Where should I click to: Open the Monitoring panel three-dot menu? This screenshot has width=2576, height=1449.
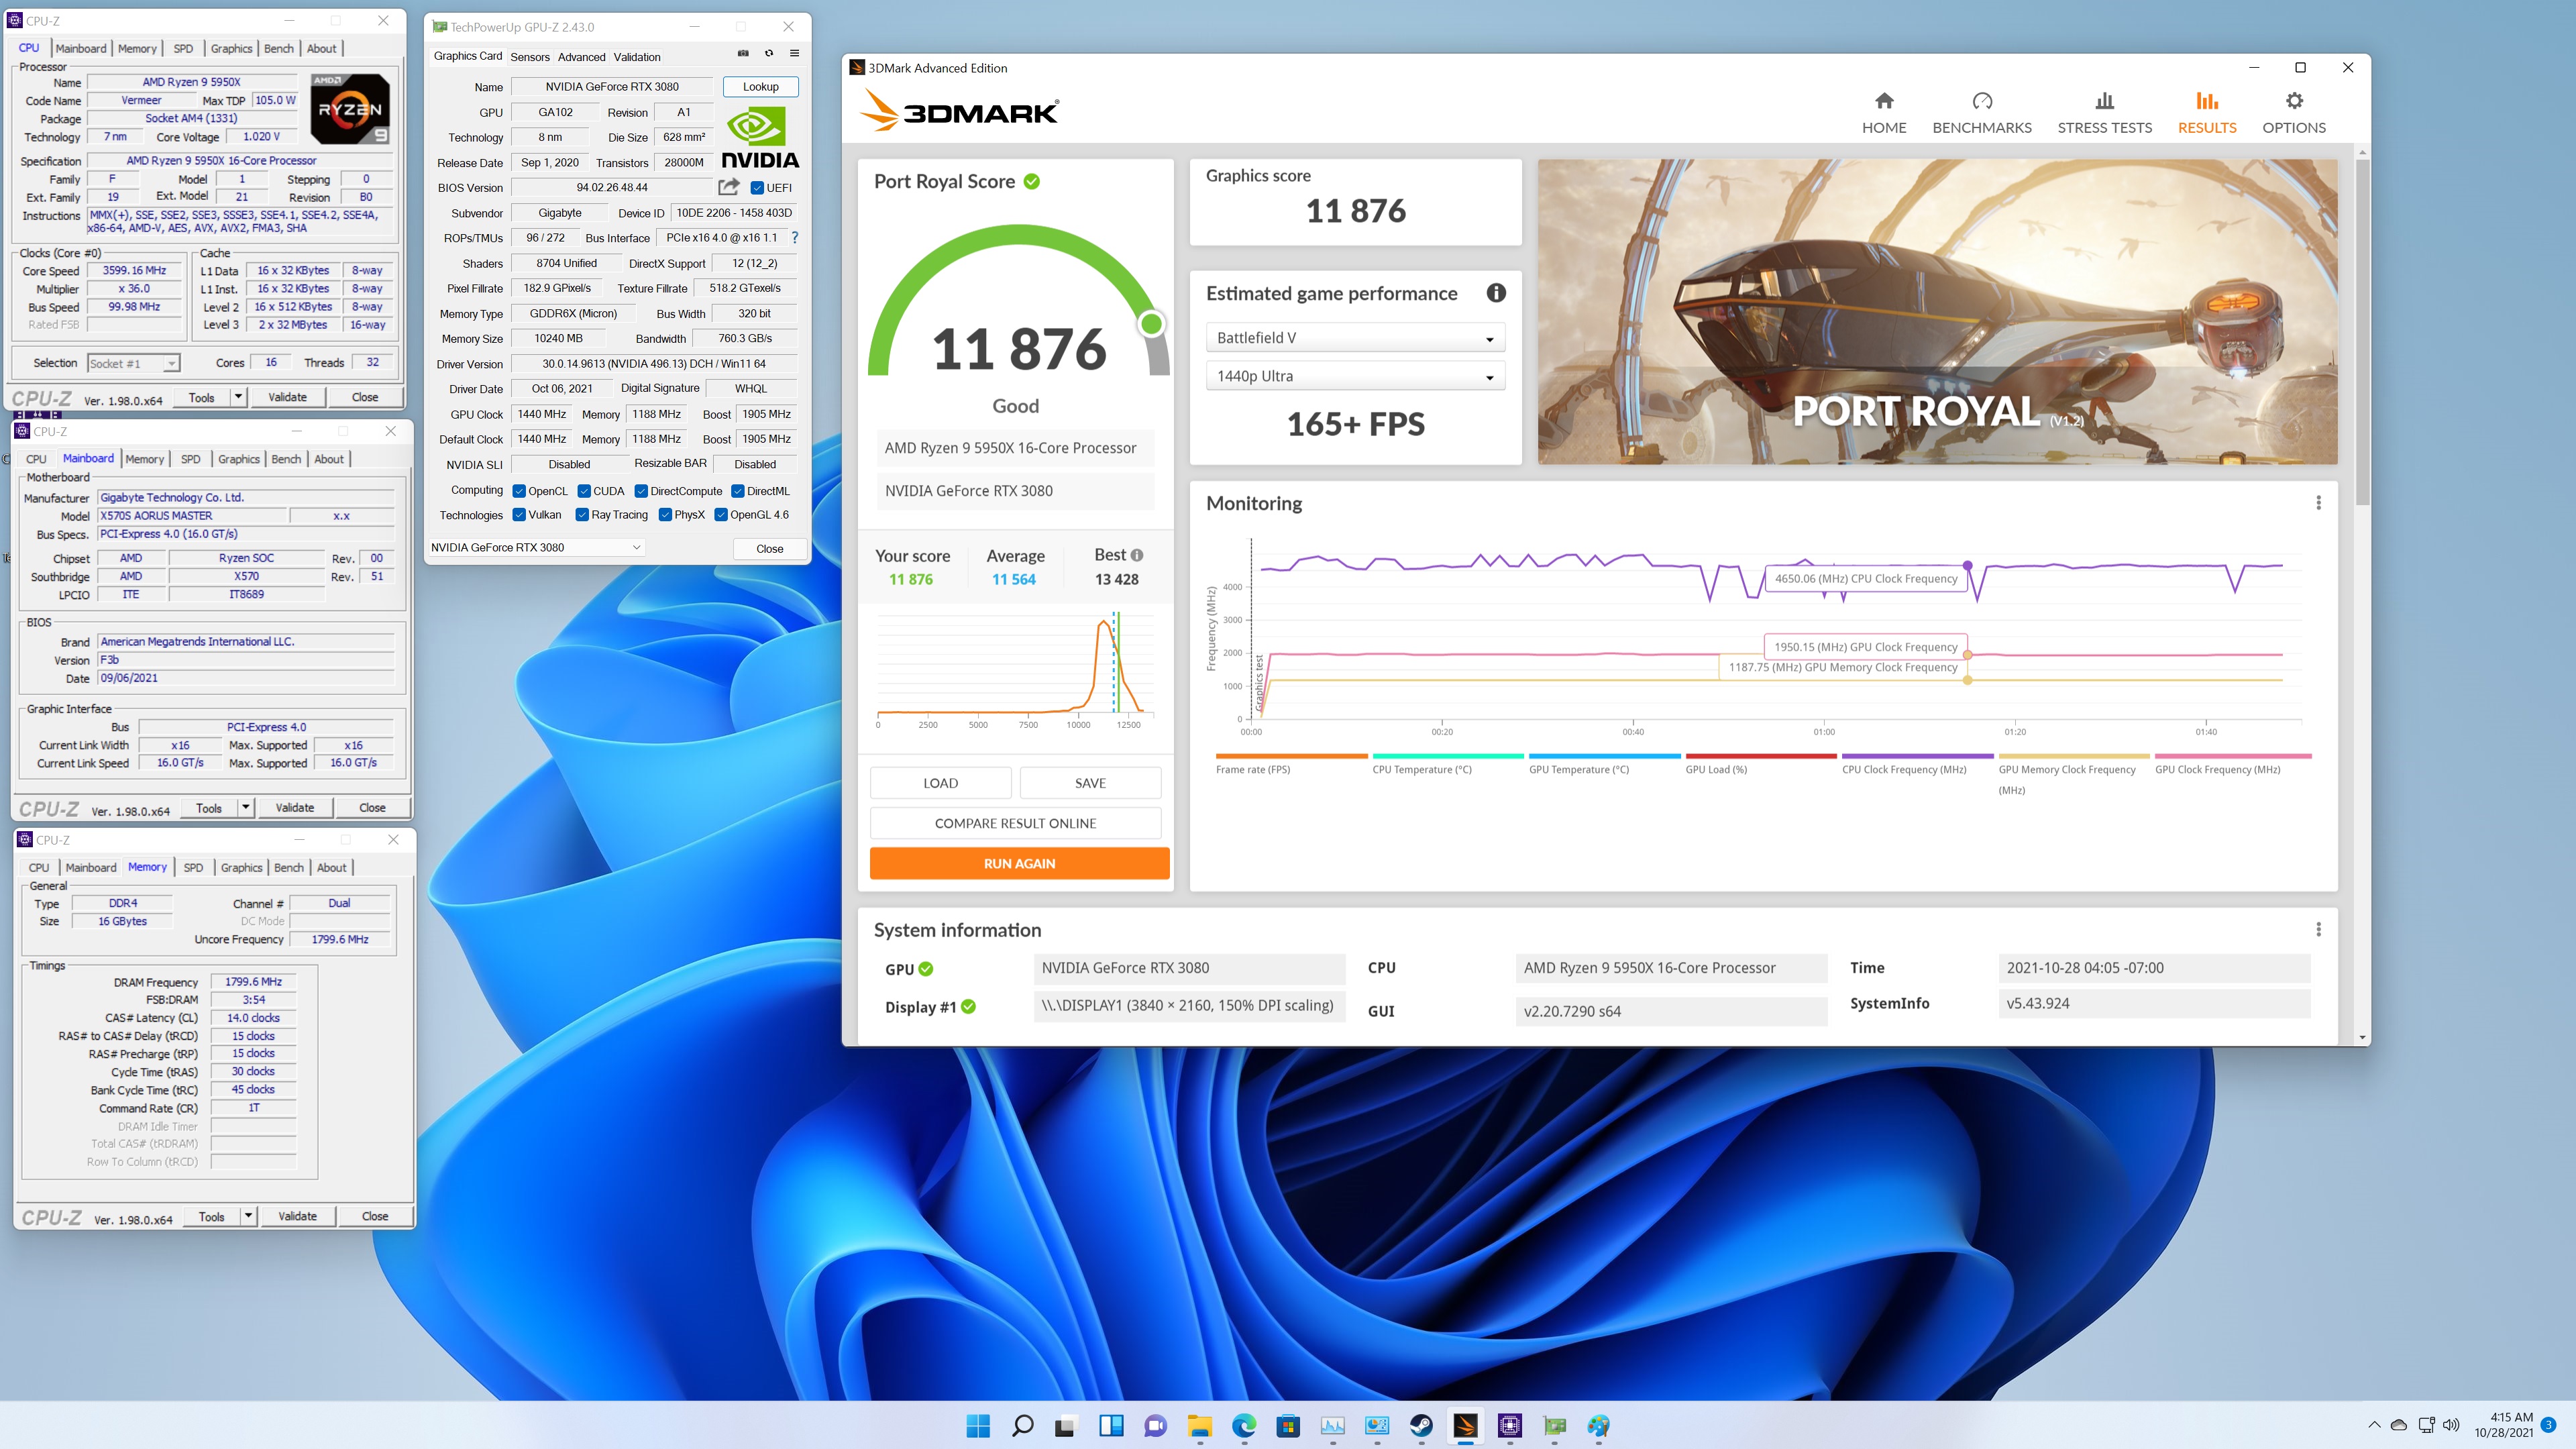2318,503
